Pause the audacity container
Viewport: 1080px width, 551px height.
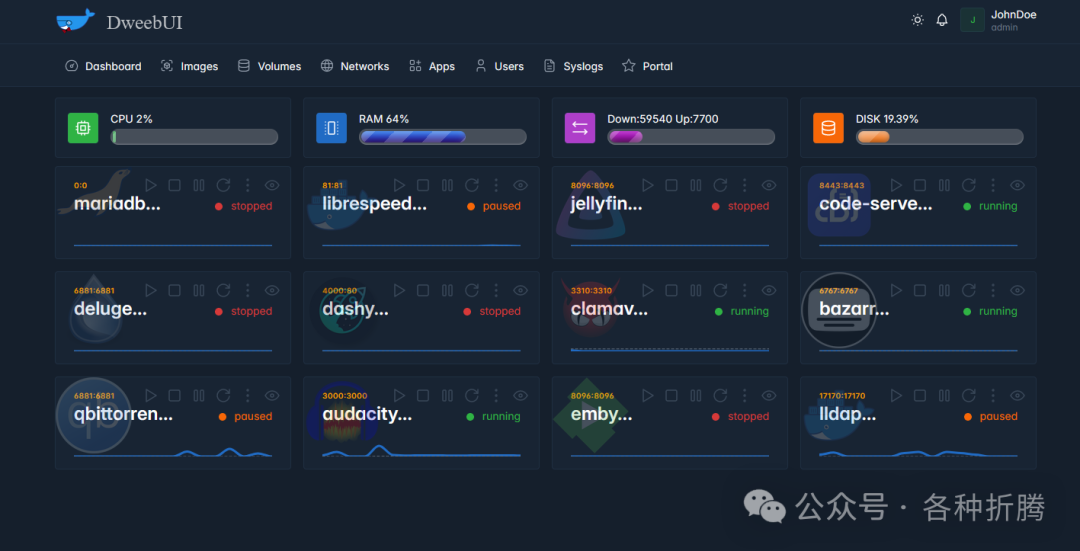pos(448,395)
